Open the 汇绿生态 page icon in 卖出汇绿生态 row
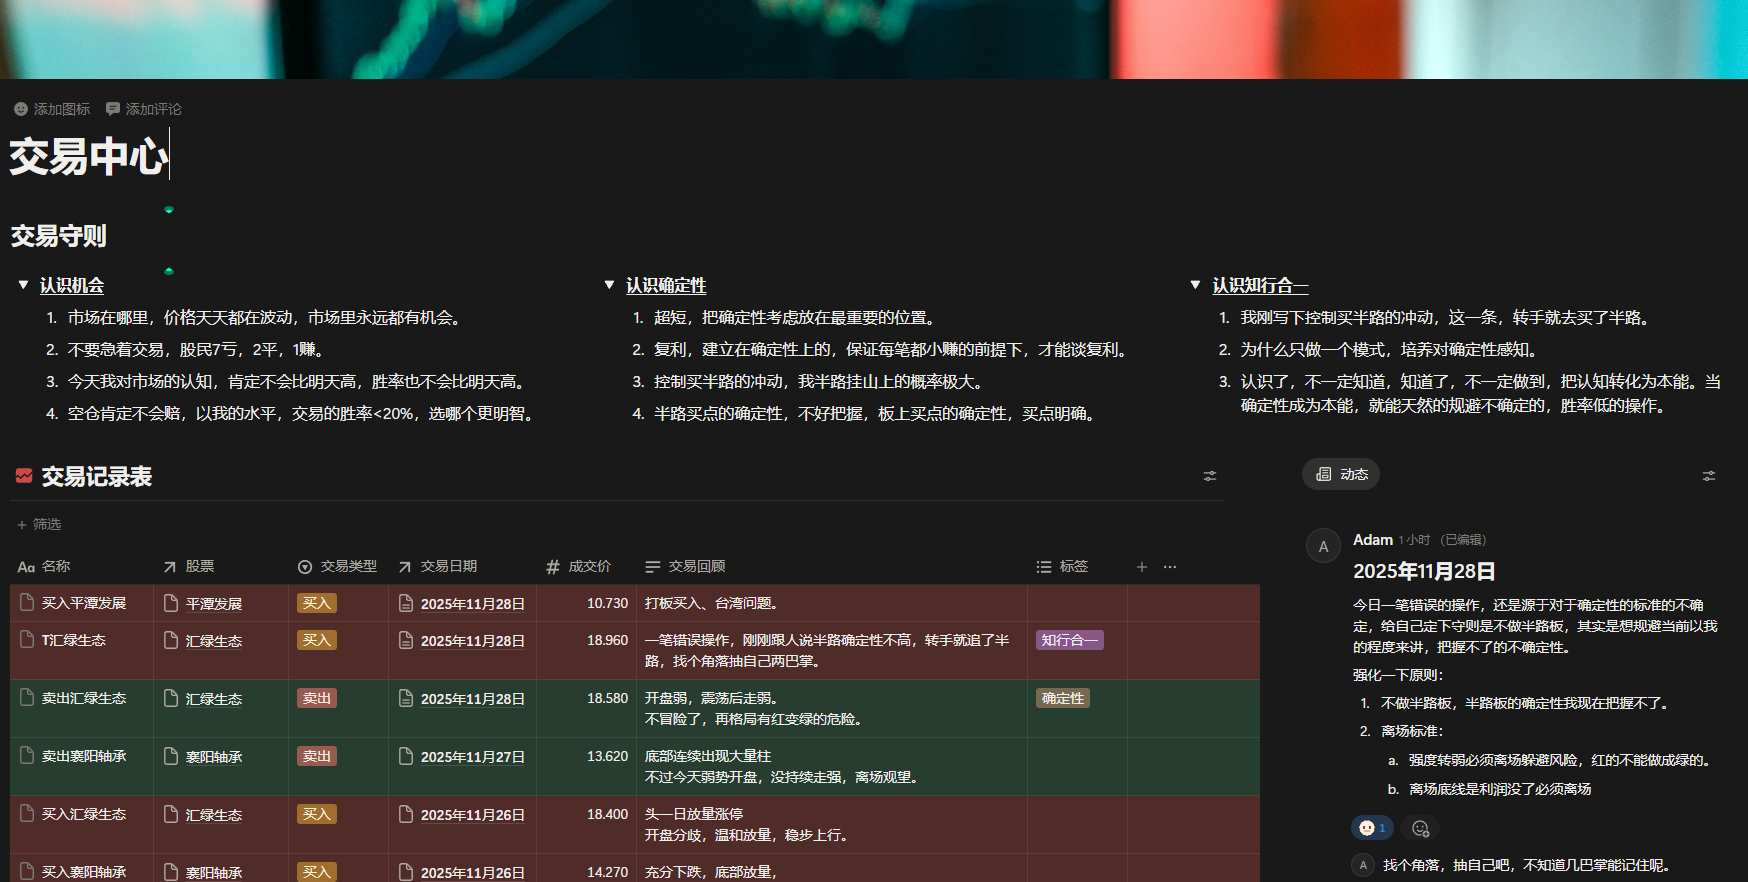Image resolution: width=1748 pixels, height=882 pixels. (x=171, y=698)
